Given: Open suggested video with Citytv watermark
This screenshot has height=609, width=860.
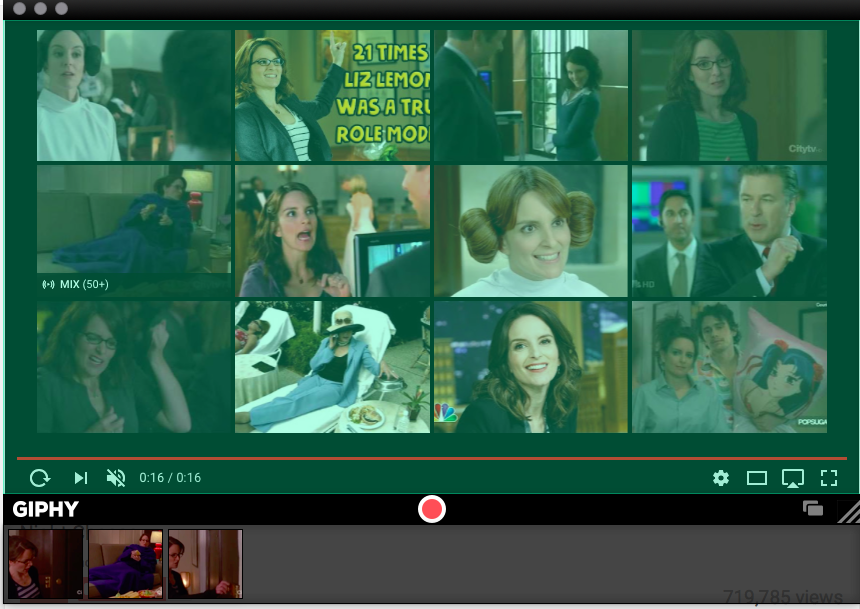Looking at the screenshot, I should click(729, 95).
